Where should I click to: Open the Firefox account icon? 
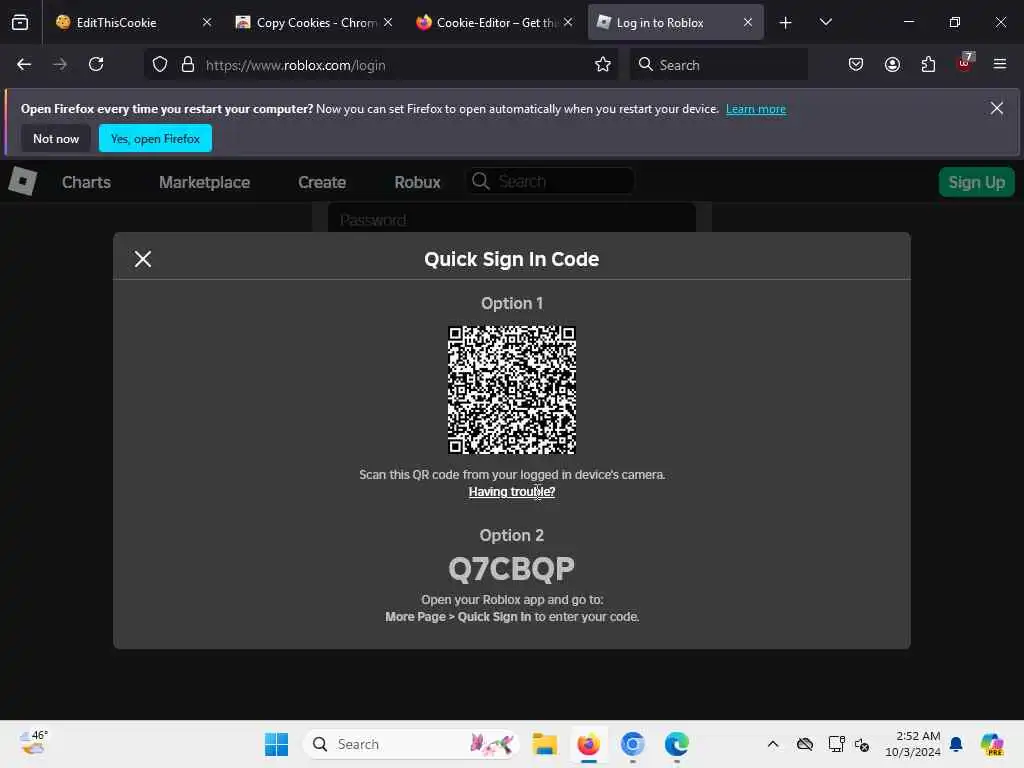coord(892,64)
